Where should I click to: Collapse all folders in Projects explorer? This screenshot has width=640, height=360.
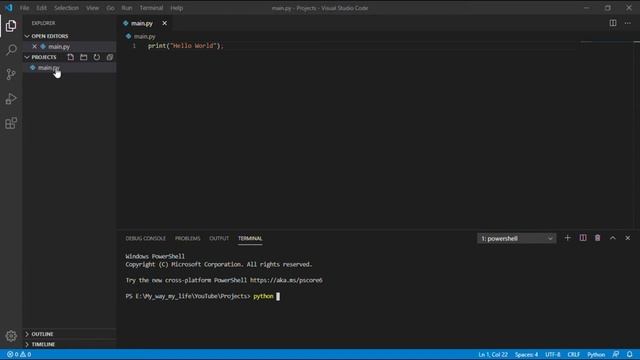click(110, 57)
